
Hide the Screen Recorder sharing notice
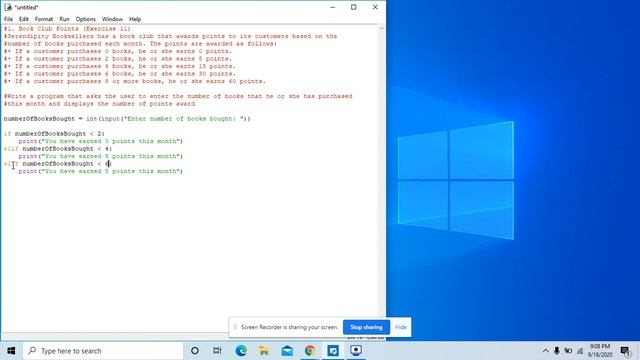coord(400,327)
